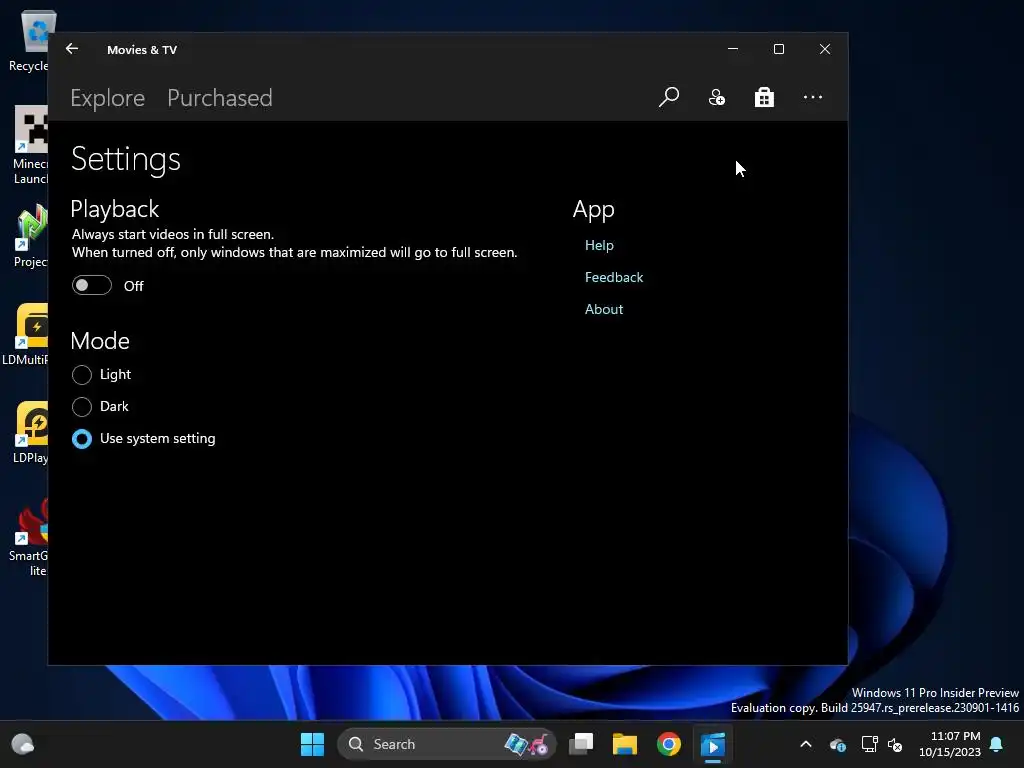Toggle the full screen playback switch
The width and height of the screenshot is (1024, 768).
click(x=91, y=285)
